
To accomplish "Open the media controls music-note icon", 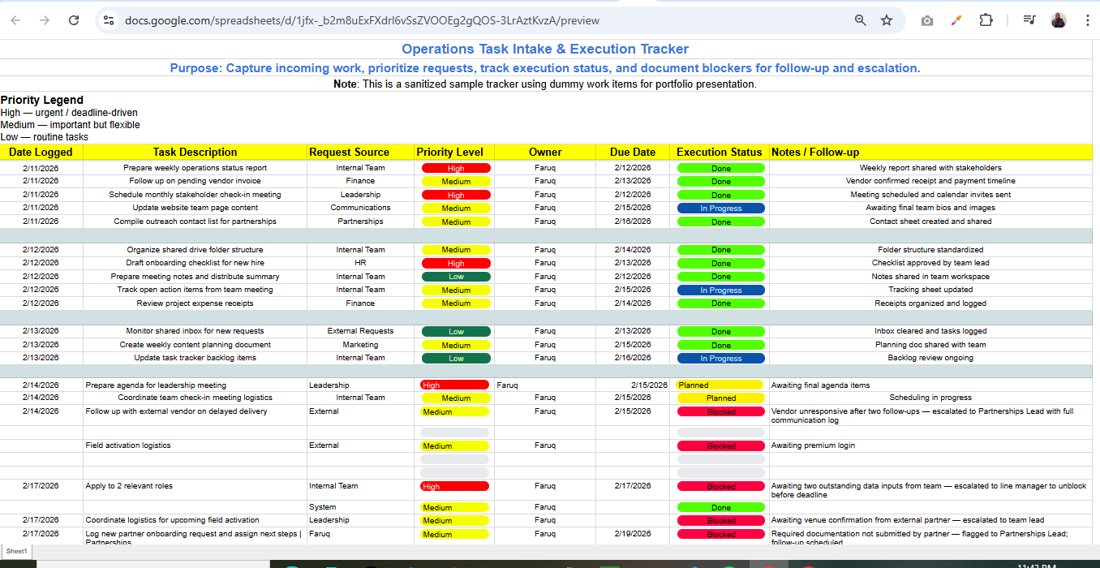I will coord(1029,20).
